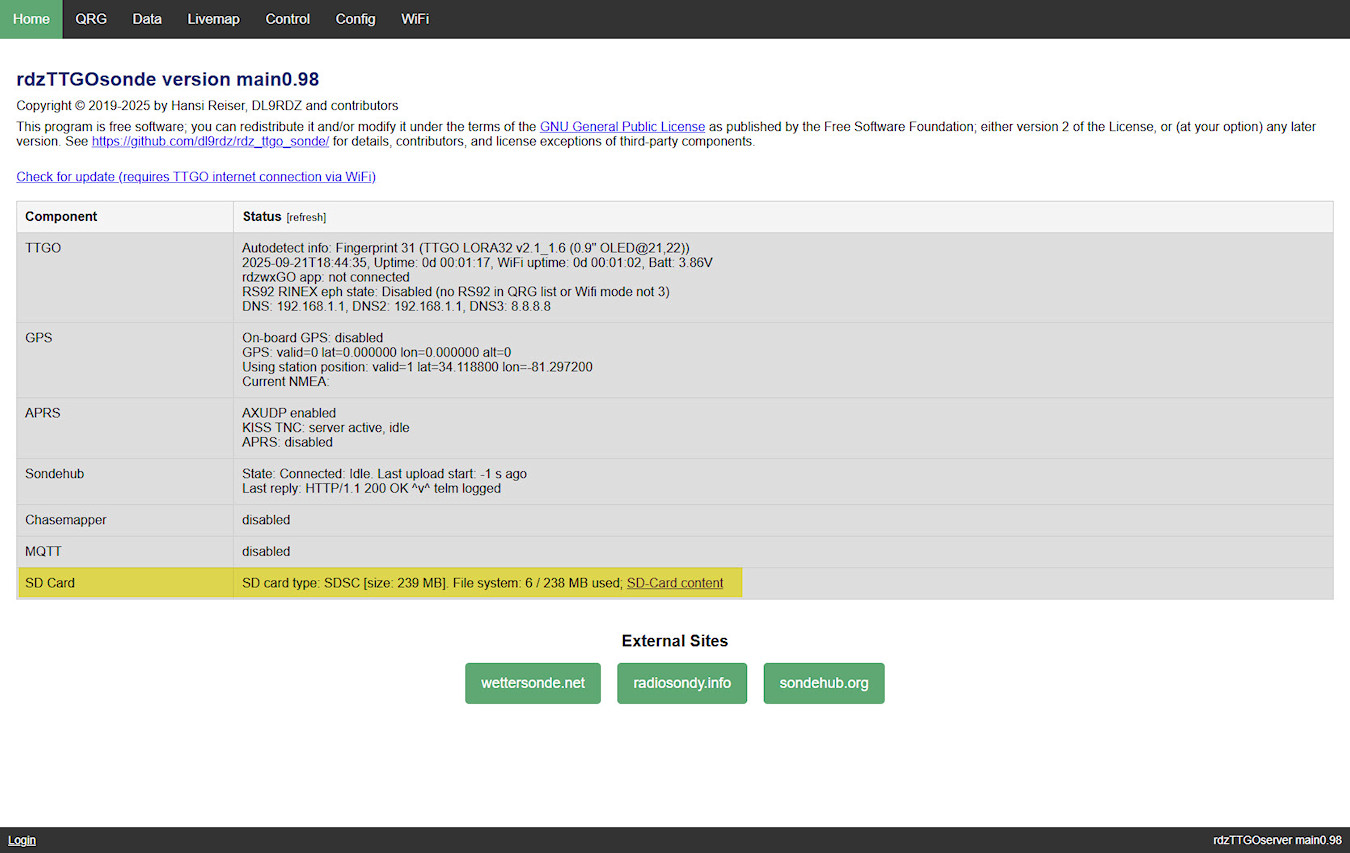Click the rdzTTGOsonde version heading
The width and height of the screenshot is (1350, 853).
[x=168, y=80]
